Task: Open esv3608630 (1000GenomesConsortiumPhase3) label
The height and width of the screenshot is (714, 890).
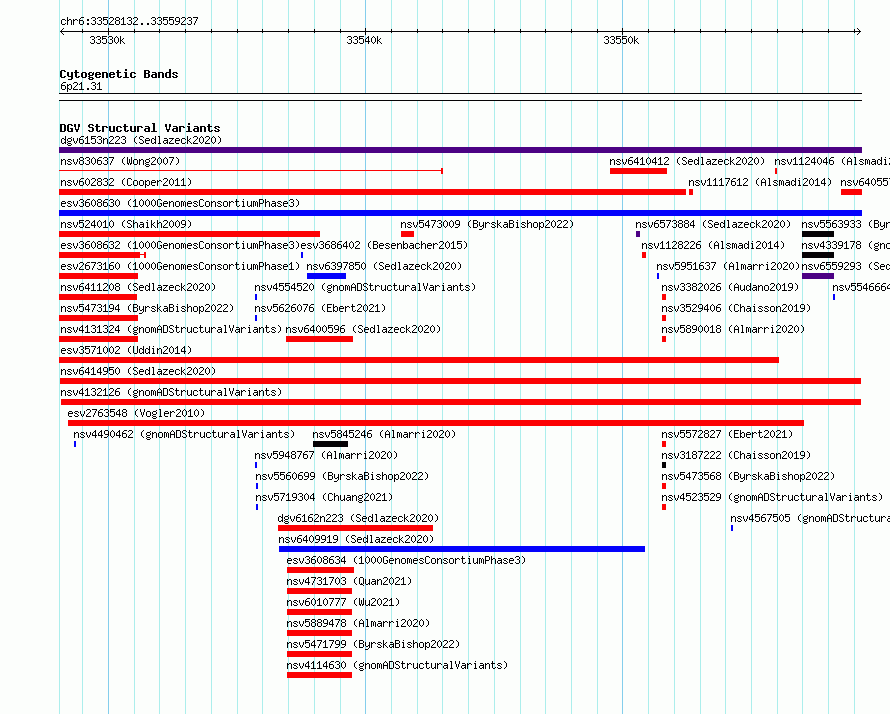Action: pos(180,203)
